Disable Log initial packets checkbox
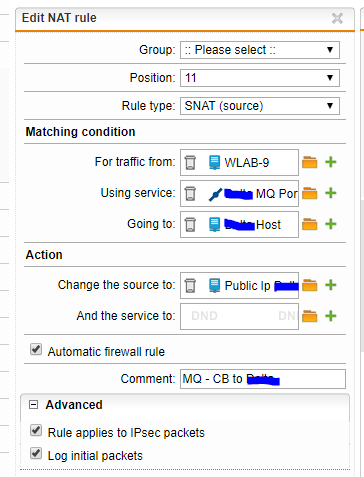This screenshot has width=364, height=477. [x=36, y=453]
